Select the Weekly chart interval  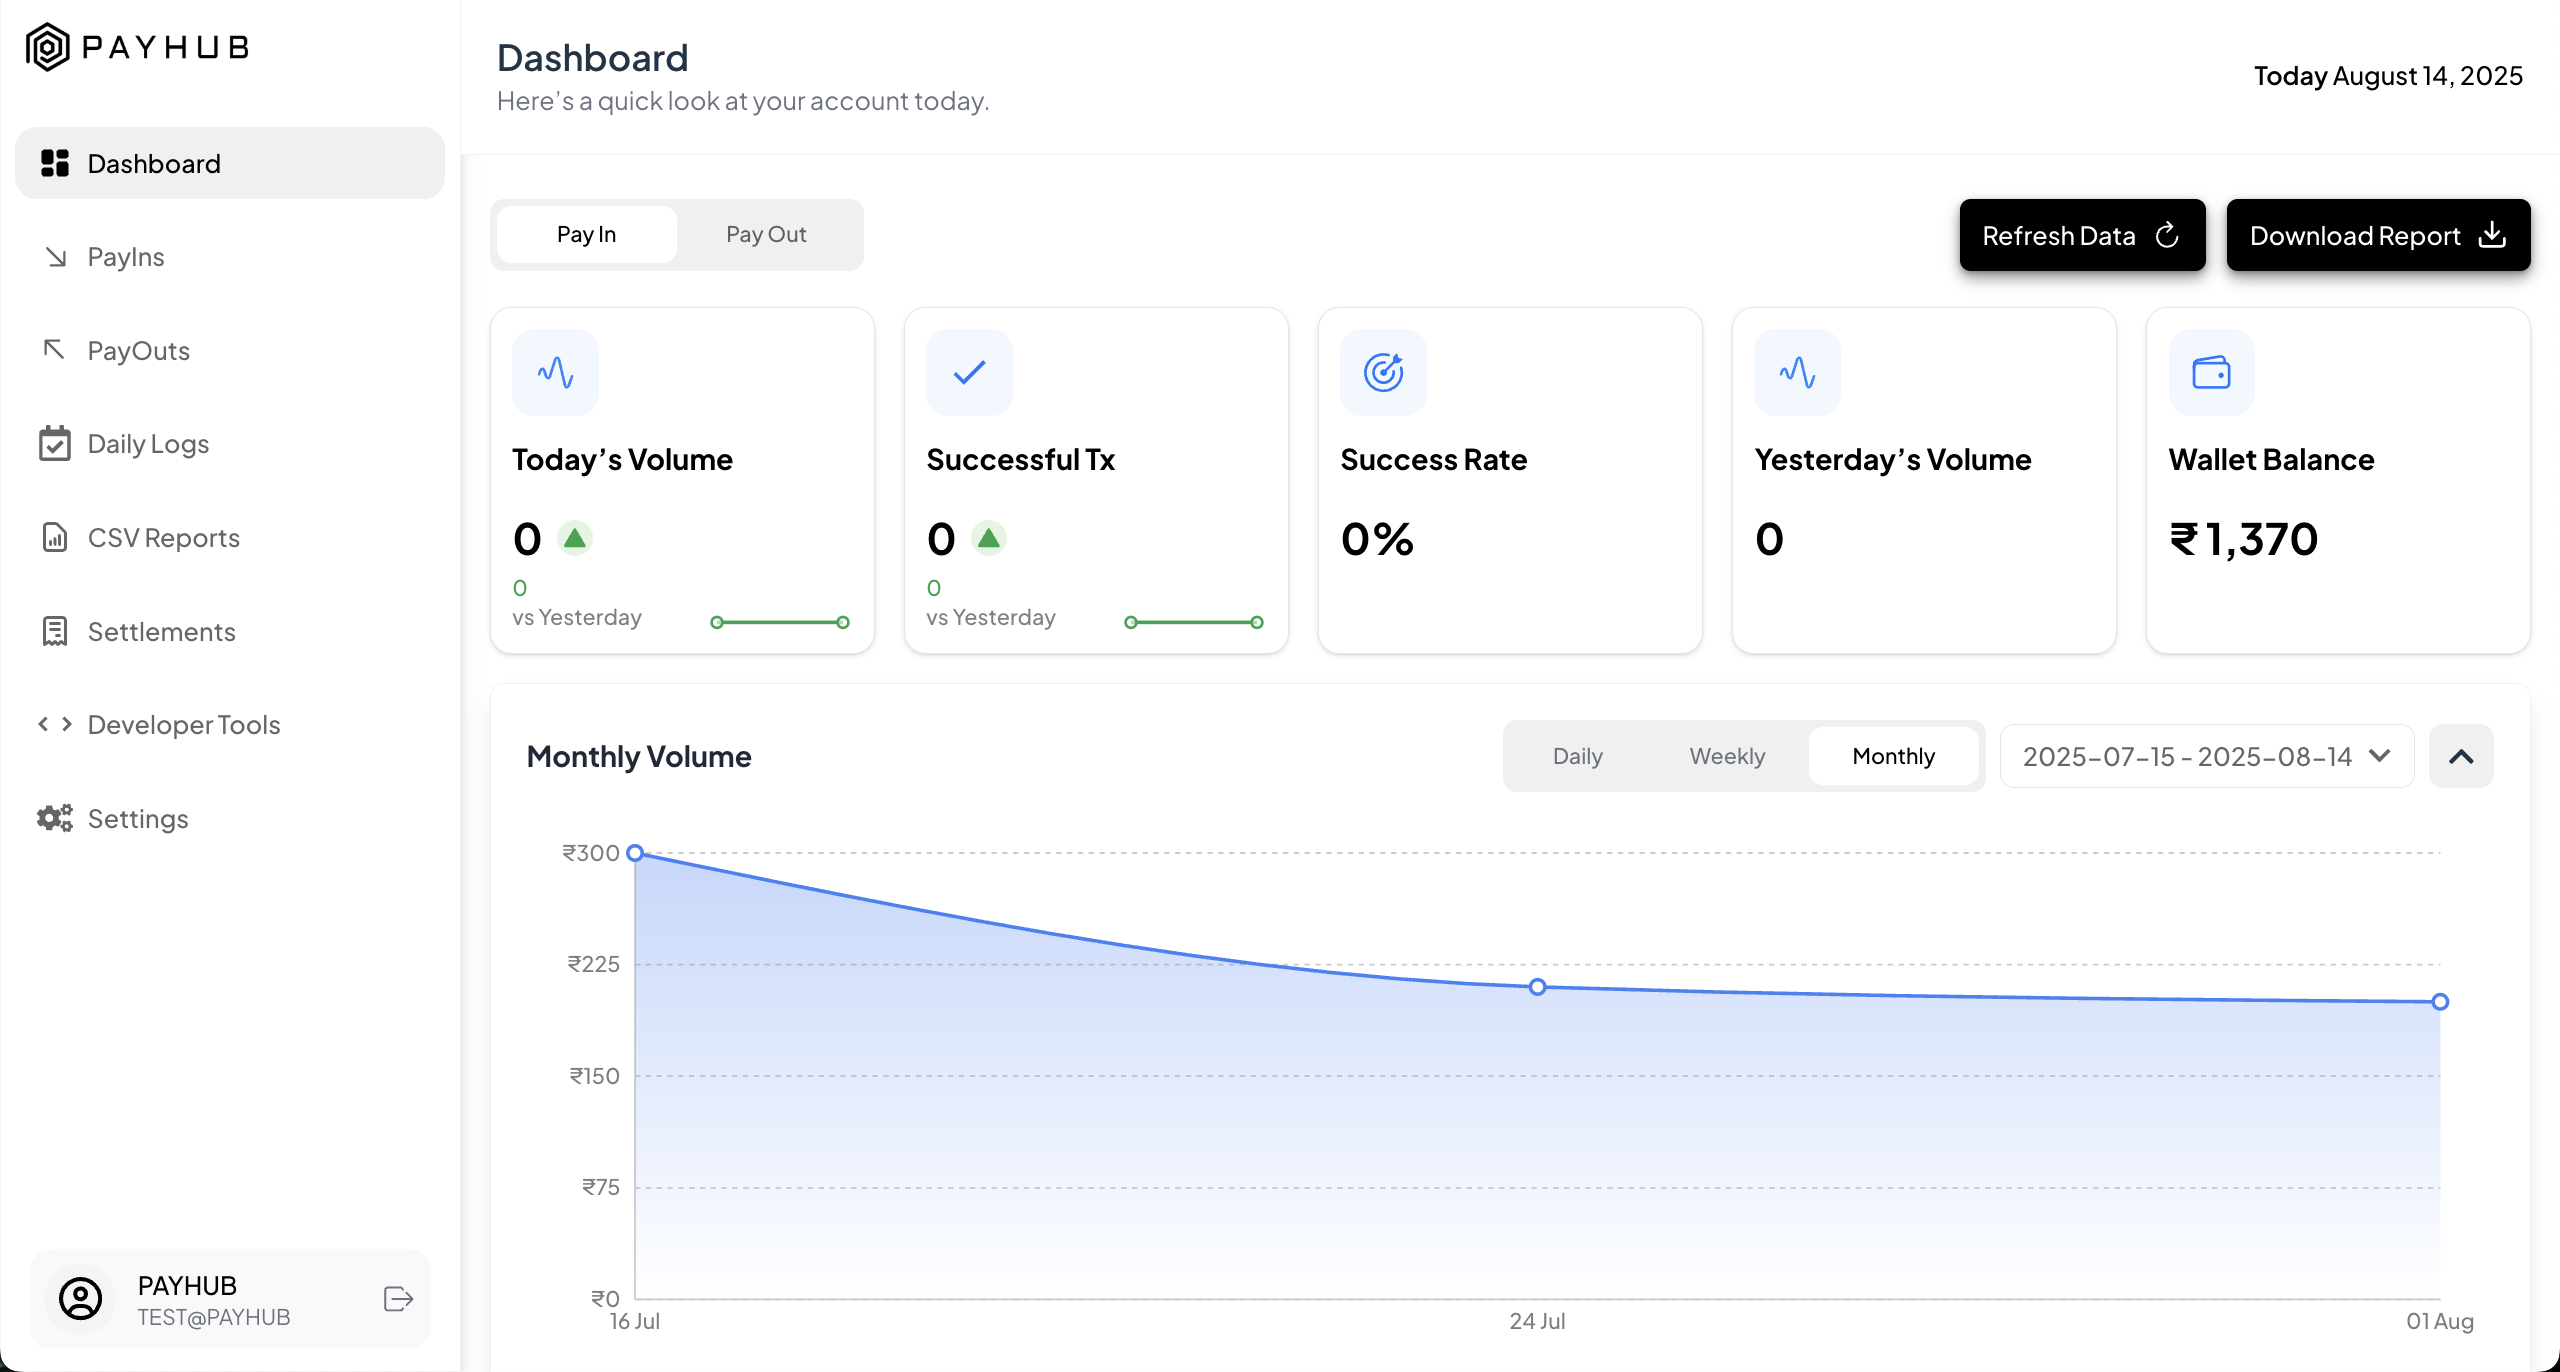point(1727,756)
